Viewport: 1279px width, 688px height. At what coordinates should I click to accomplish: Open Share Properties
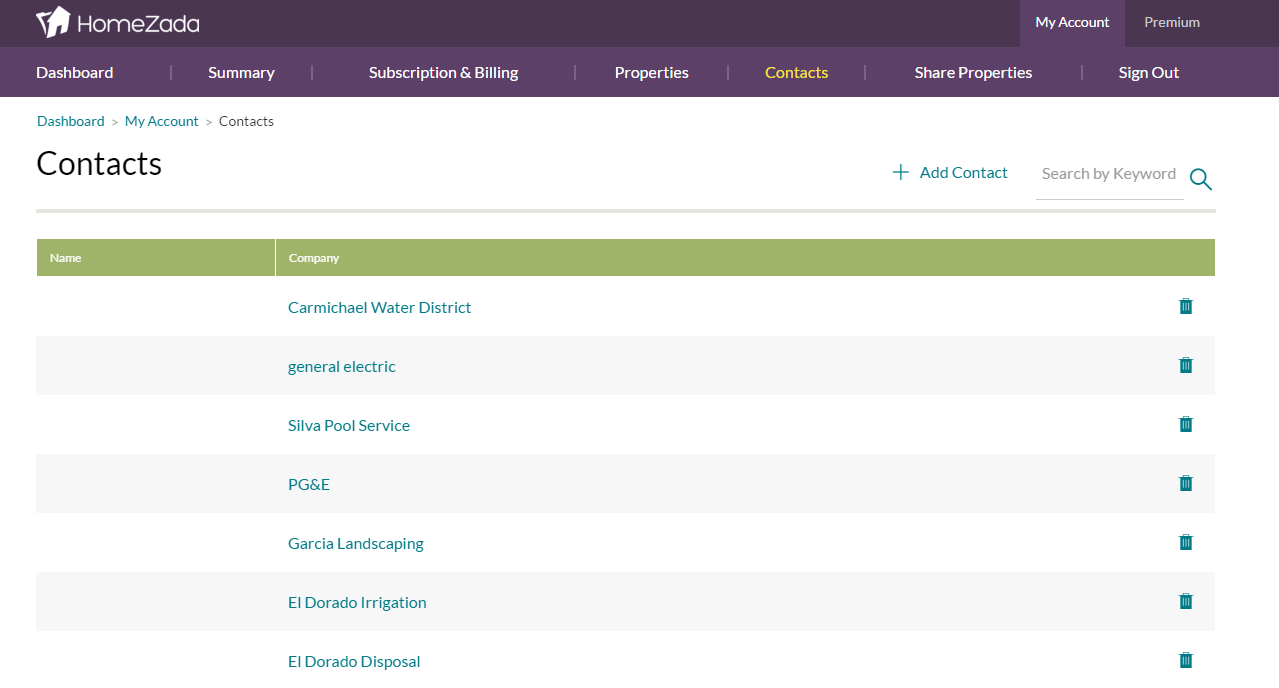point(973,72)
